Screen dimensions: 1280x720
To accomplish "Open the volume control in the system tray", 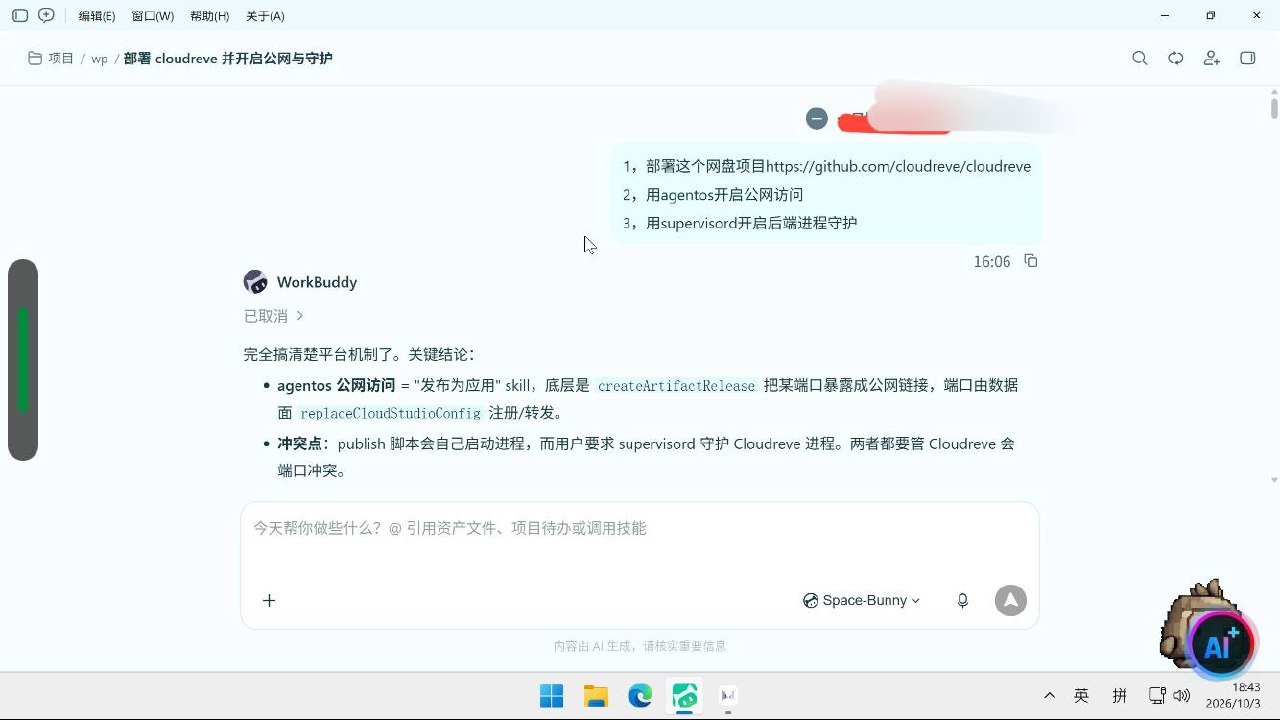I will click(1182, 695).
